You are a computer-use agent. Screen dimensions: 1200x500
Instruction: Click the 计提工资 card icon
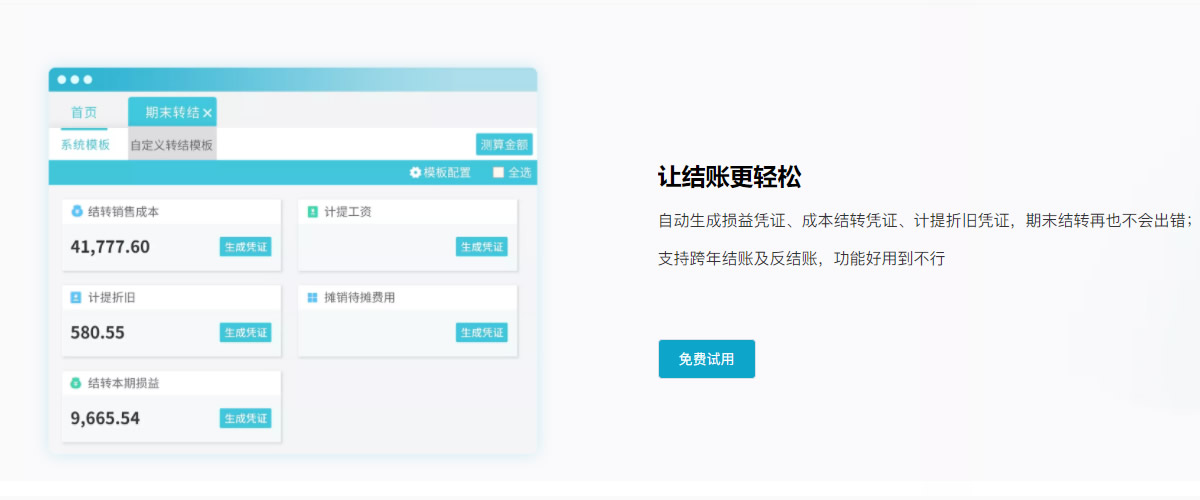pyautogui.click(x=312, y=211)
